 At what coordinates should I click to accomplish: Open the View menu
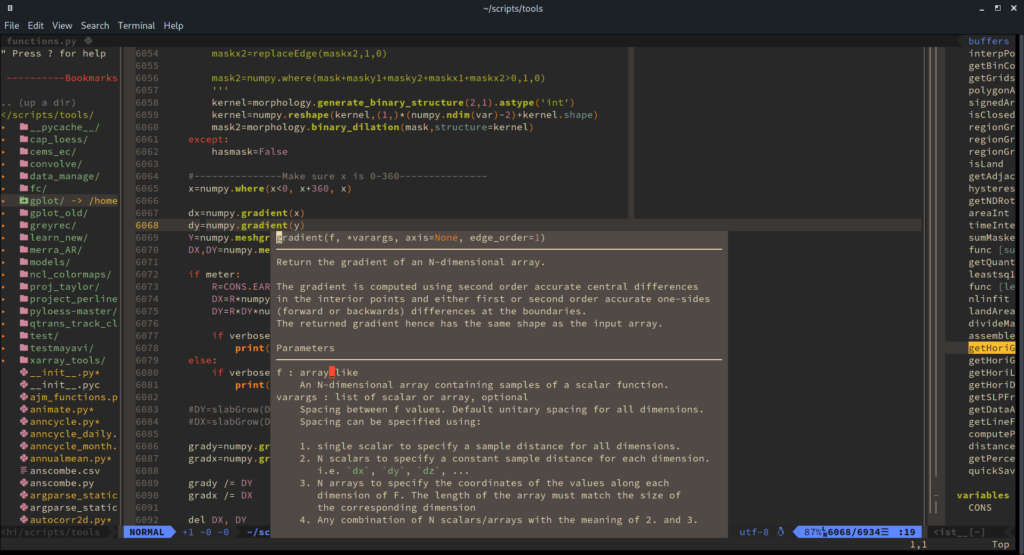pyautogui.click(x=62, y=25)
